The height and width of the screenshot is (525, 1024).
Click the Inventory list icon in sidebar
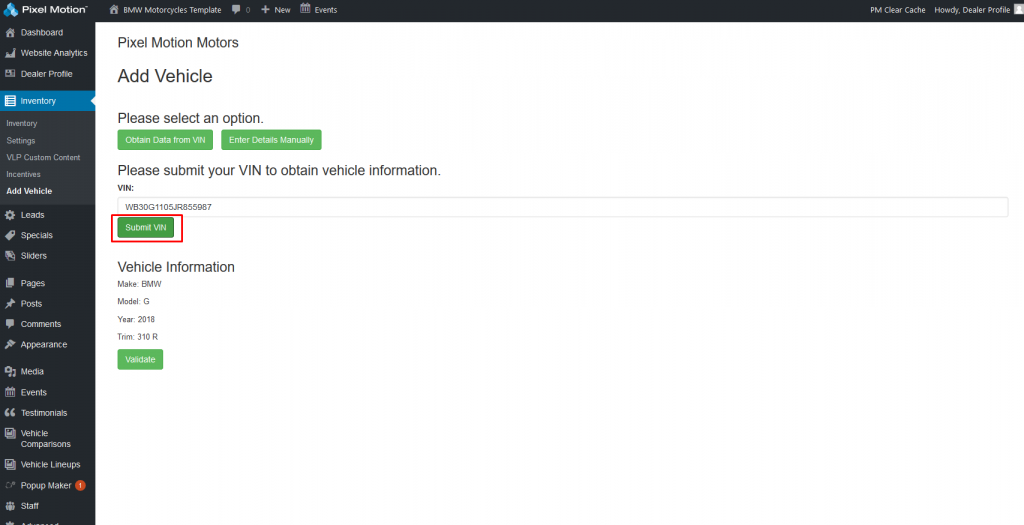10,101
